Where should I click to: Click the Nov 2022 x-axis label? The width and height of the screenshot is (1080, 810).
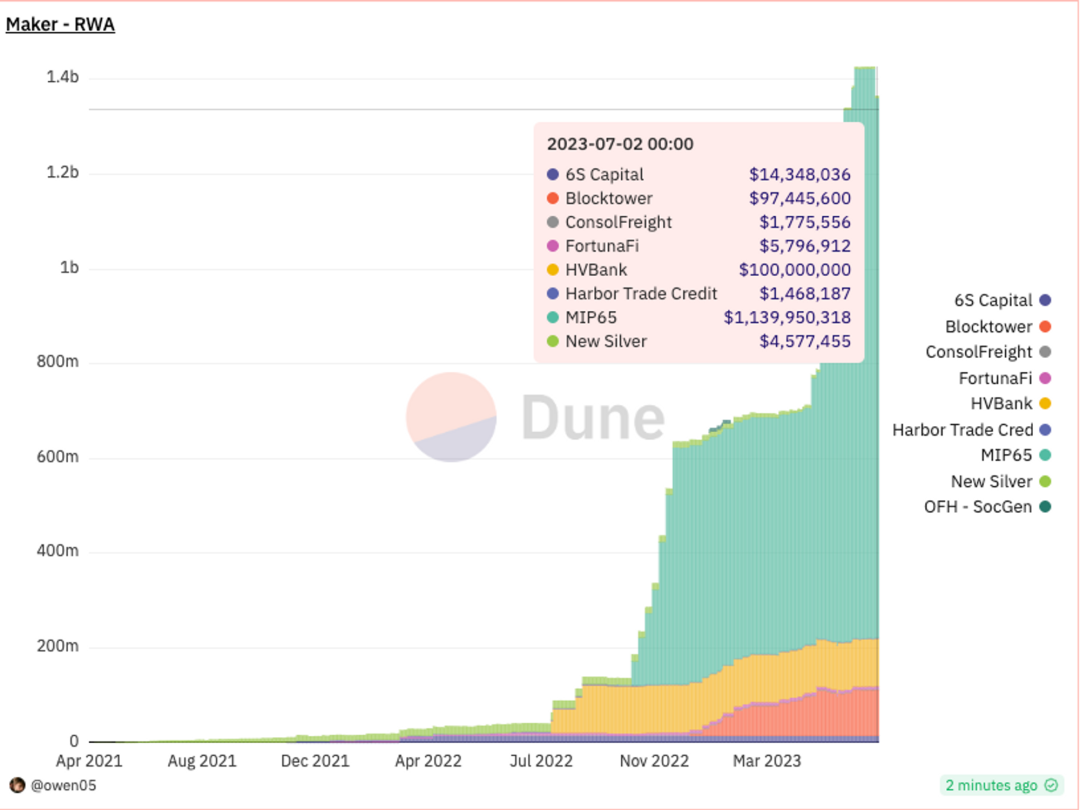pos(654,761)
